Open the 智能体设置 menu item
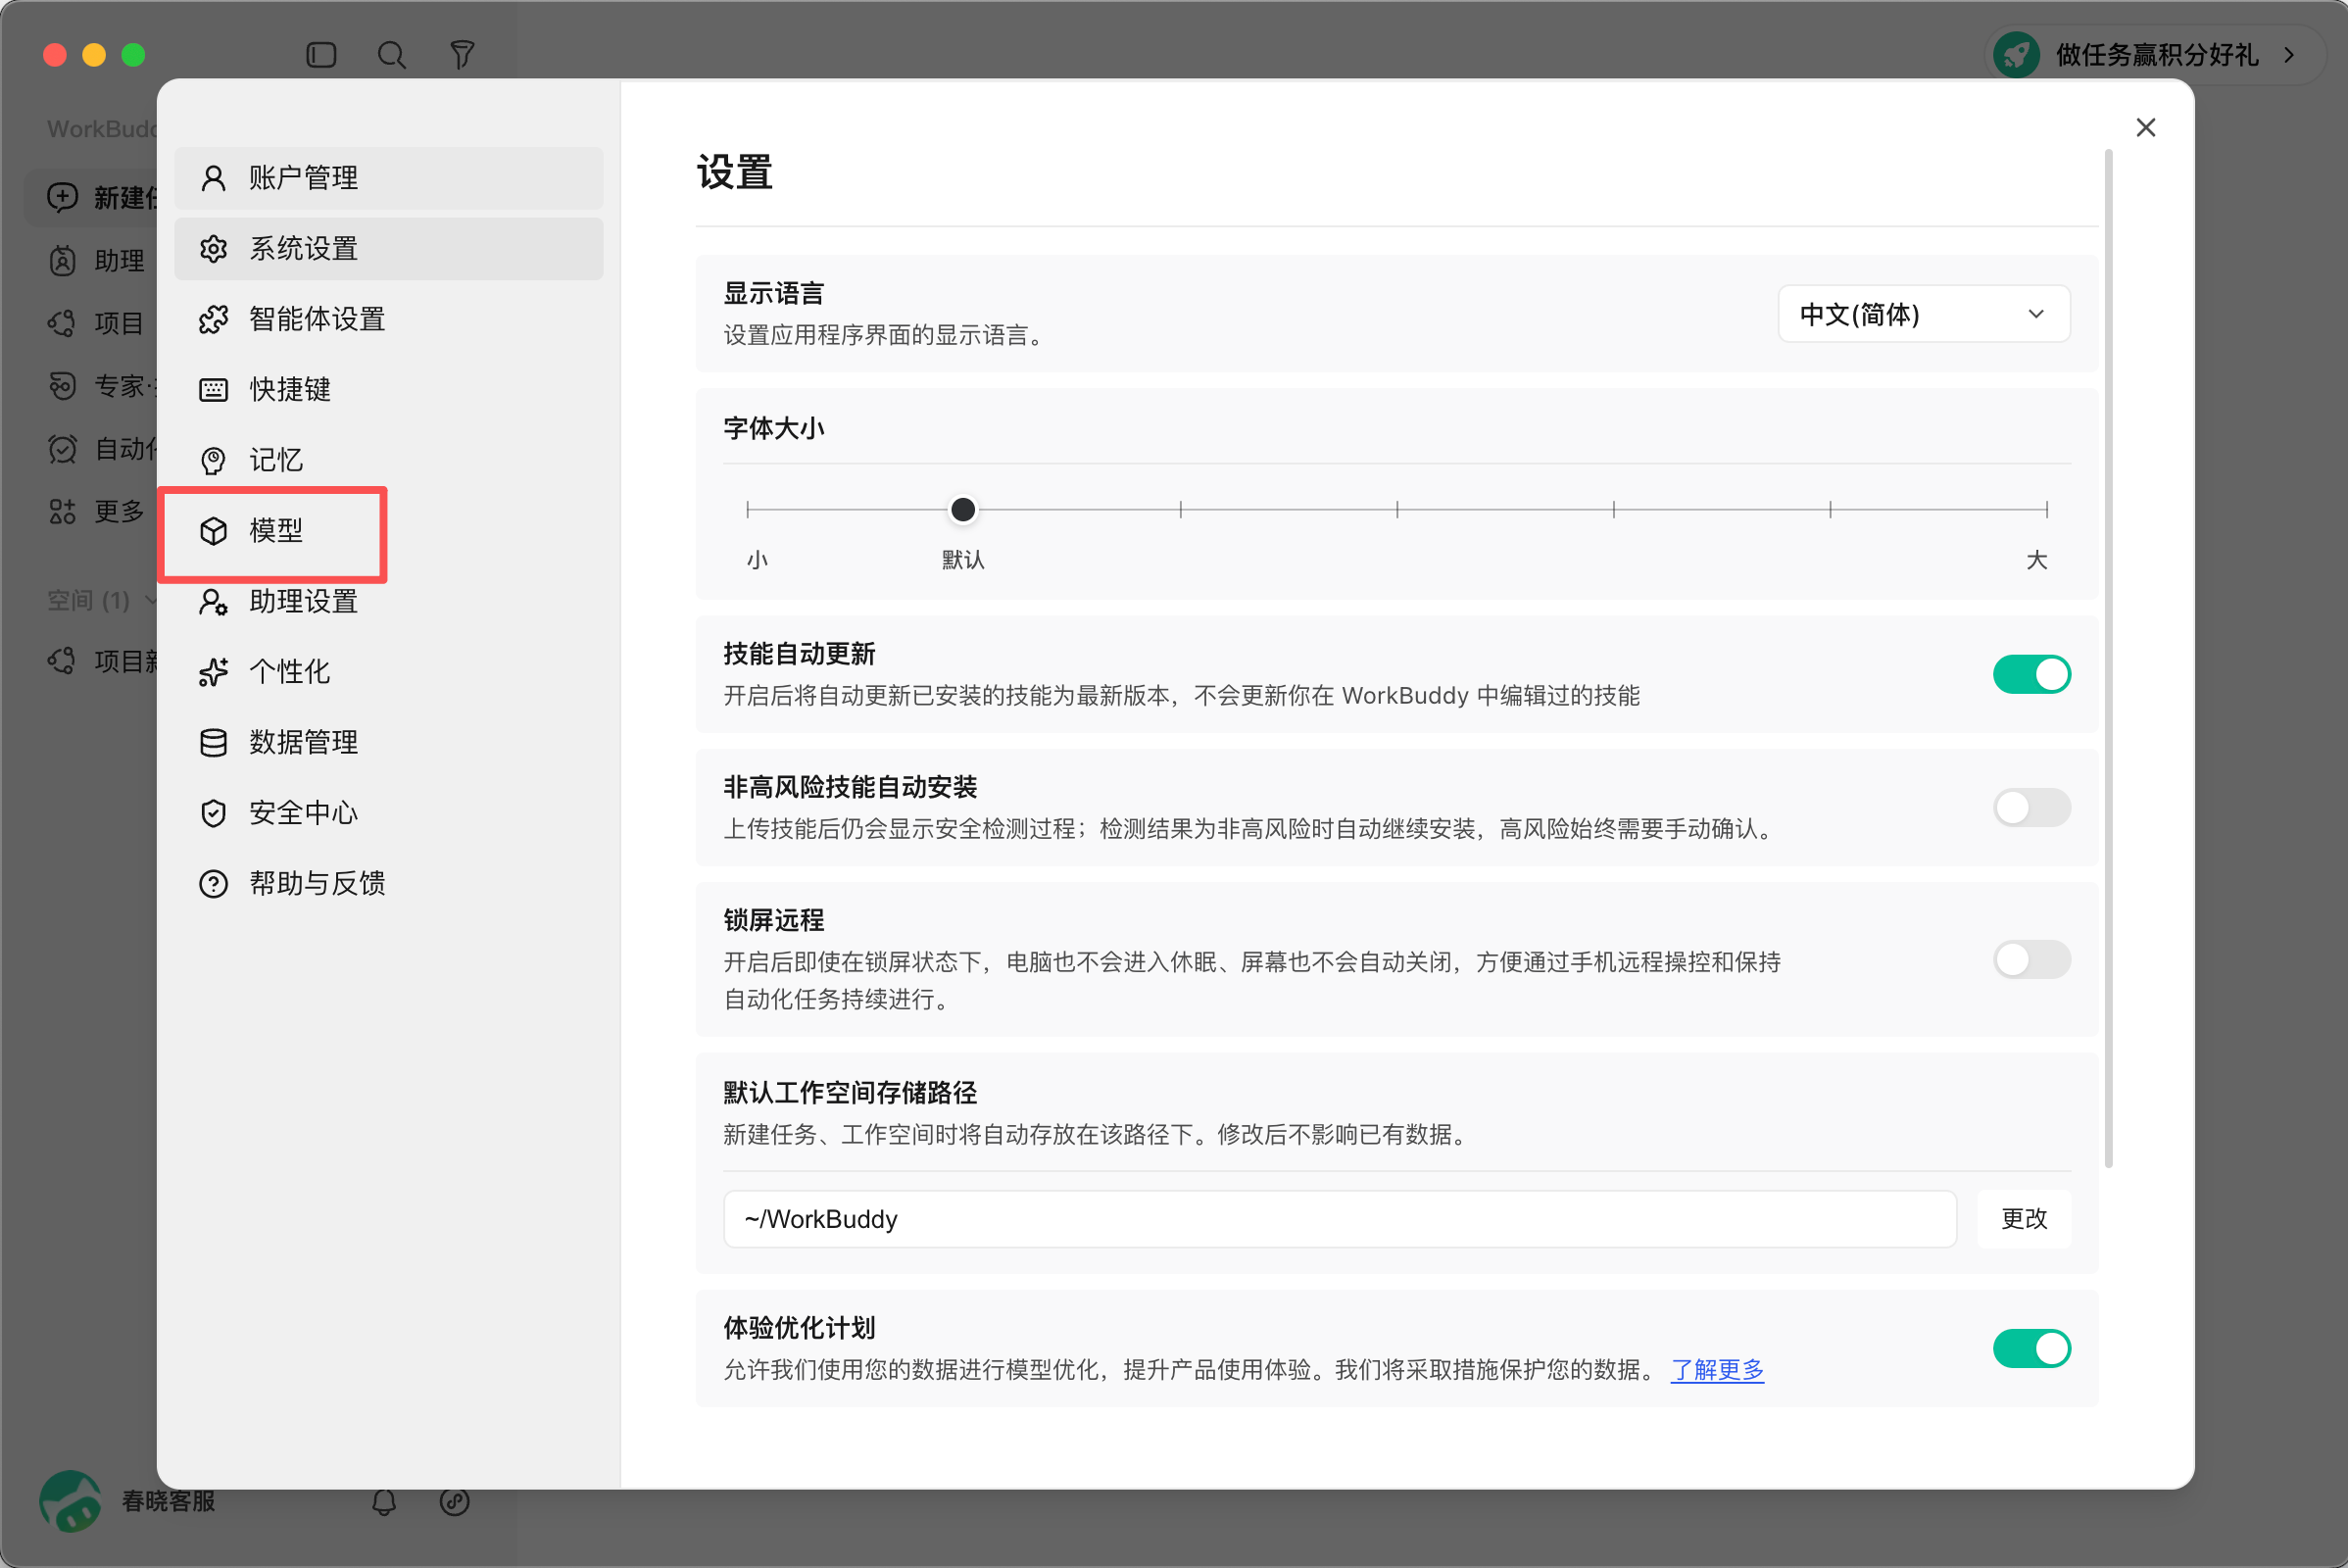The image size is (2348, 1568). [x=389, y=319]
